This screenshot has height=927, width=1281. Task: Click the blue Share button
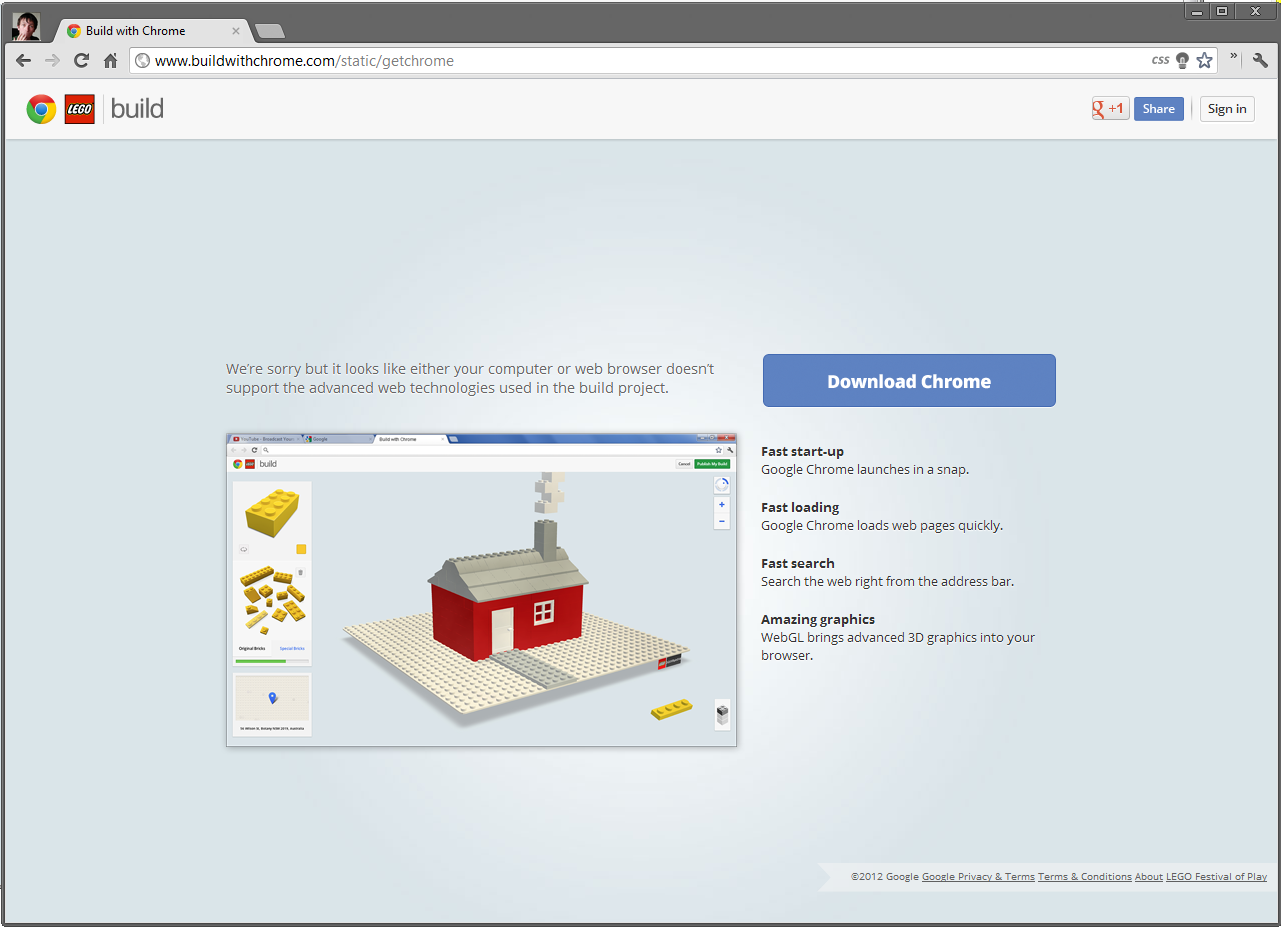click(1159, 109)
